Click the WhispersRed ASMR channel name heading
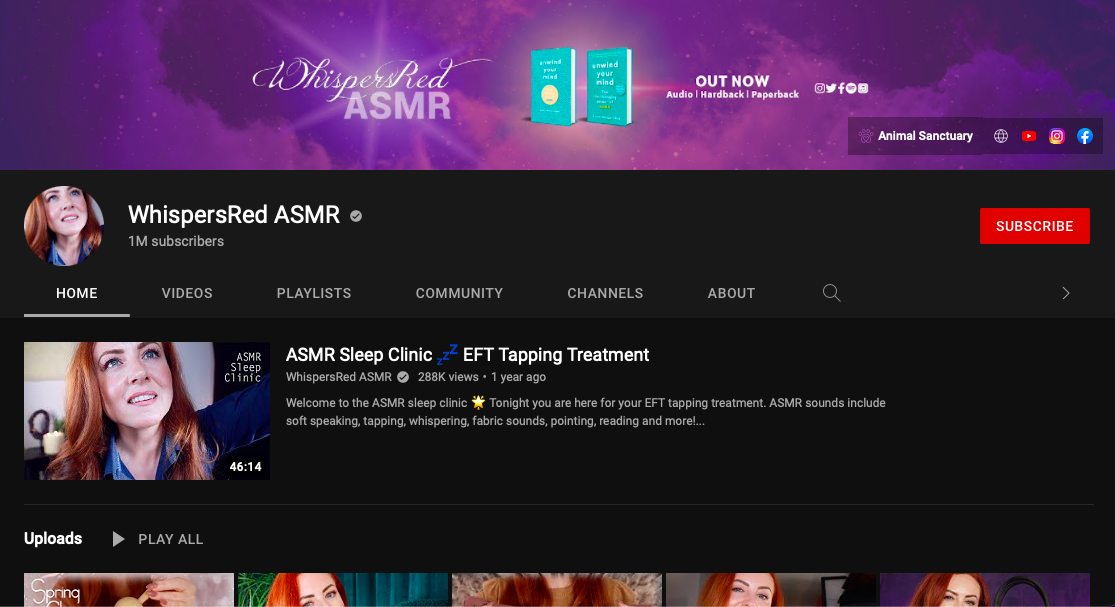Image resolution: width=1115 pixels, height=607 pixels. click(x=234, y=215)
